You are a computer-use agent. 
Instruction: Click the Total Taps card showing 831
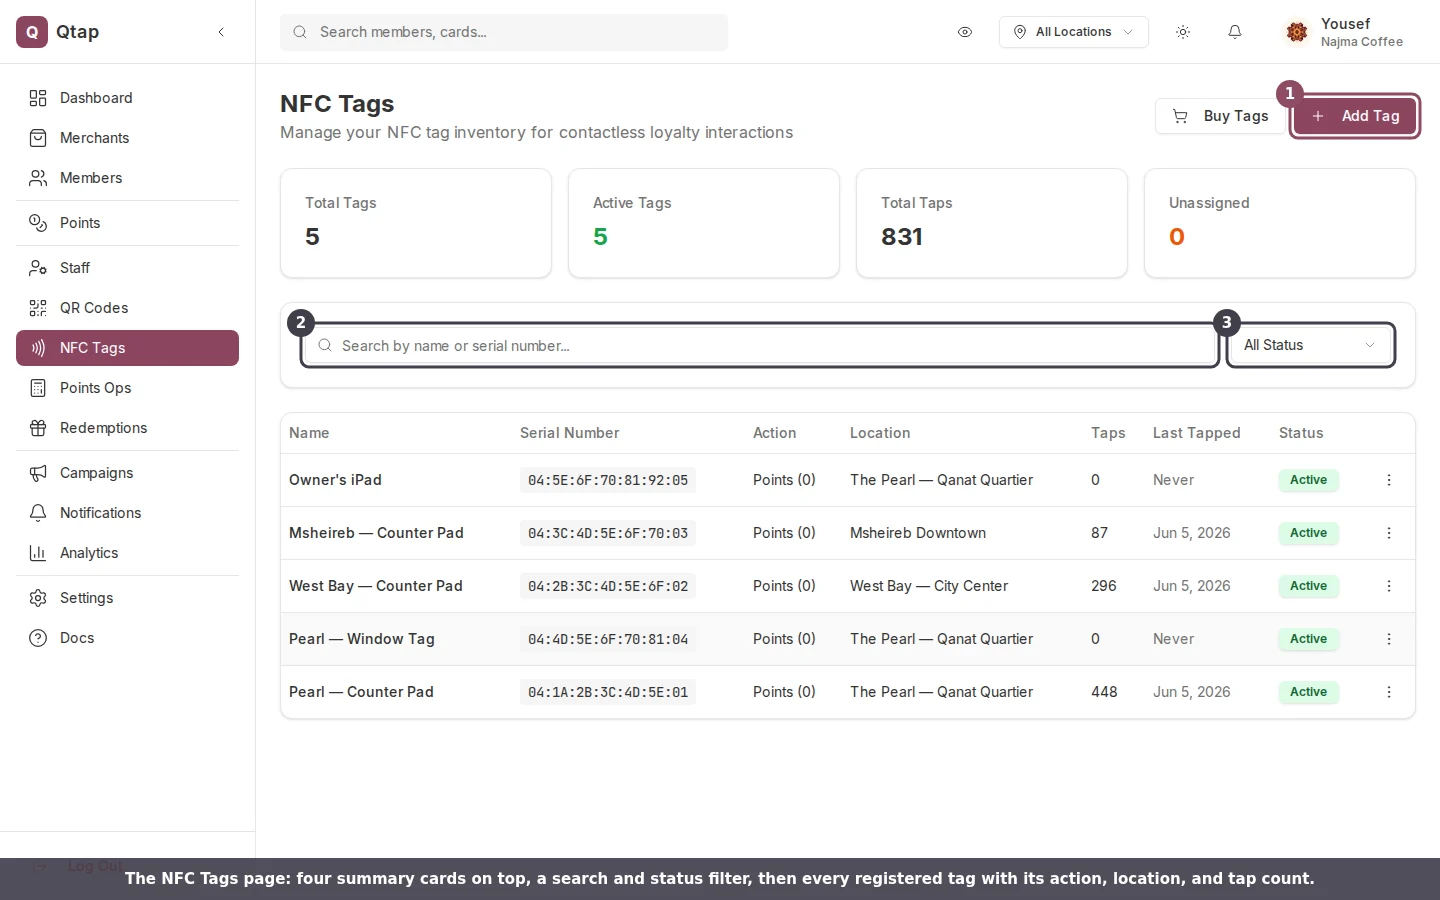[x=992, y=223]
